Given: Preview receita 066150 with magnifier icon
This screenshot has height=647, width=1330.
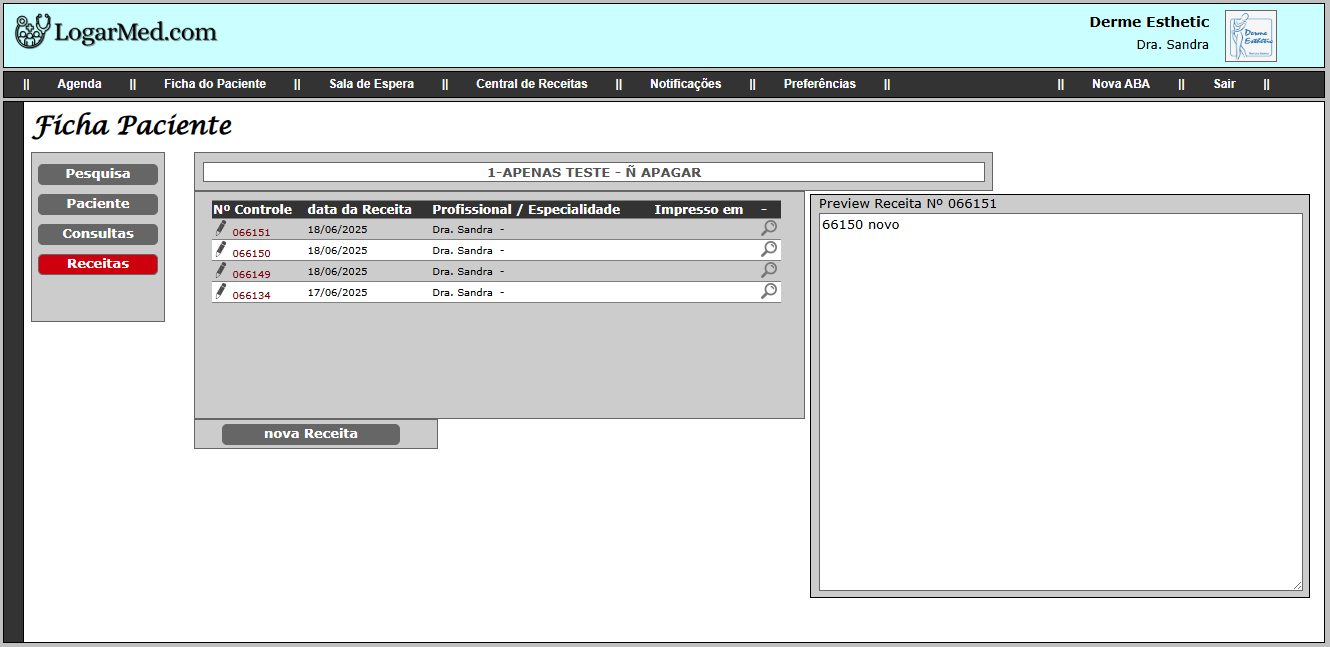Looking at the screenshot, I should (769, 249).
